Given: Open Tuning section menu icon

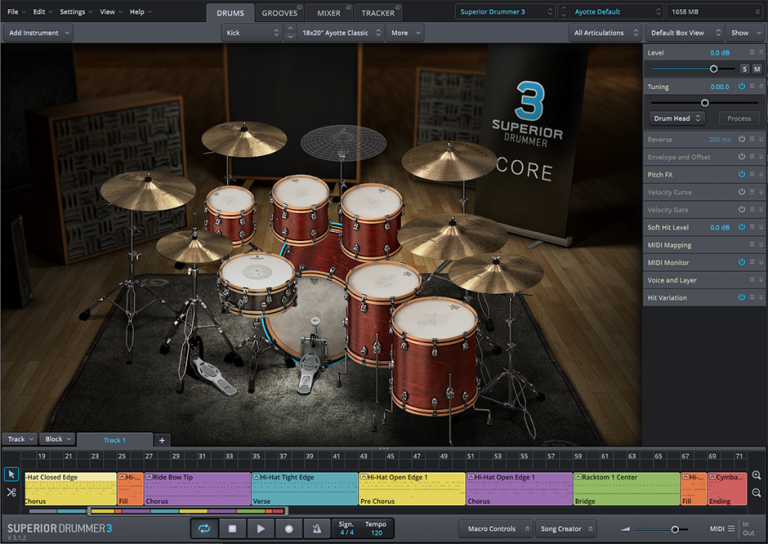Looking at the screenshot, I should click(x=752, y=86).
